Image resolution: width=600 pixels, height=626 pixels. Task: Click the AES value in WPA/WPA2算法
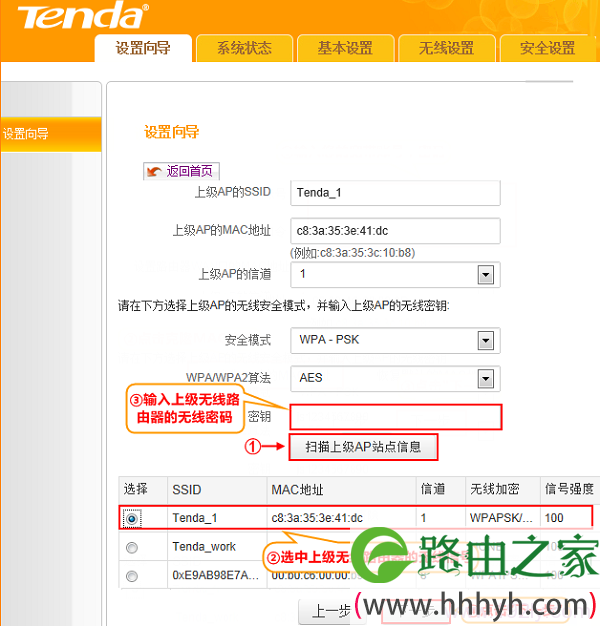[311, 378]
